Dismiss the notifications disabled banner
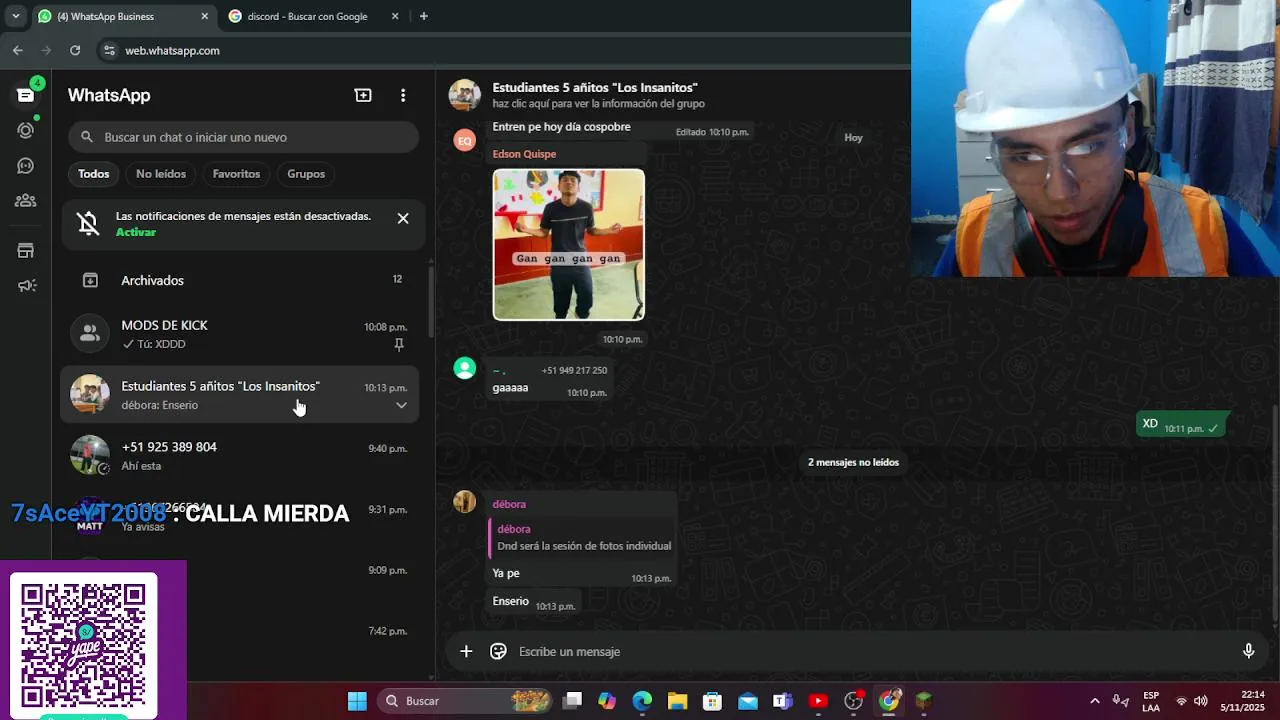The height and width of the screenshot is (720, 1280). coord(403,218)
